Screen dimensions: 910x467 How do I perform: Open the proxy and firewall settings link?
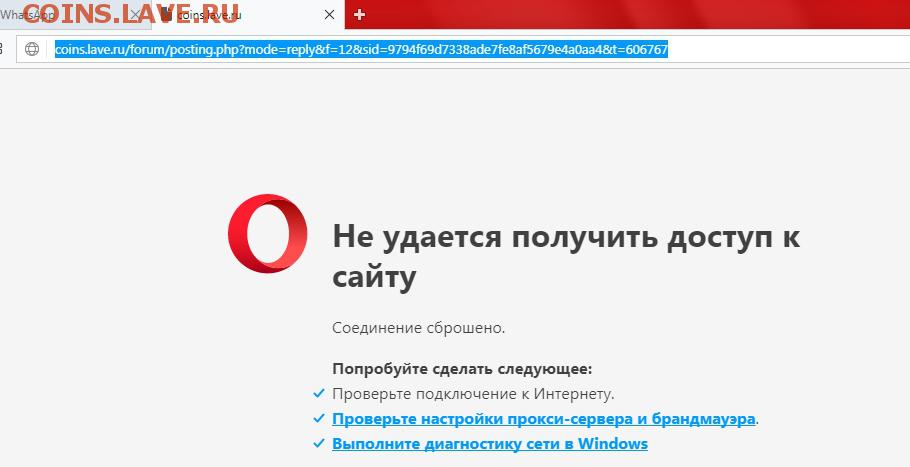[x=544, y=419]
